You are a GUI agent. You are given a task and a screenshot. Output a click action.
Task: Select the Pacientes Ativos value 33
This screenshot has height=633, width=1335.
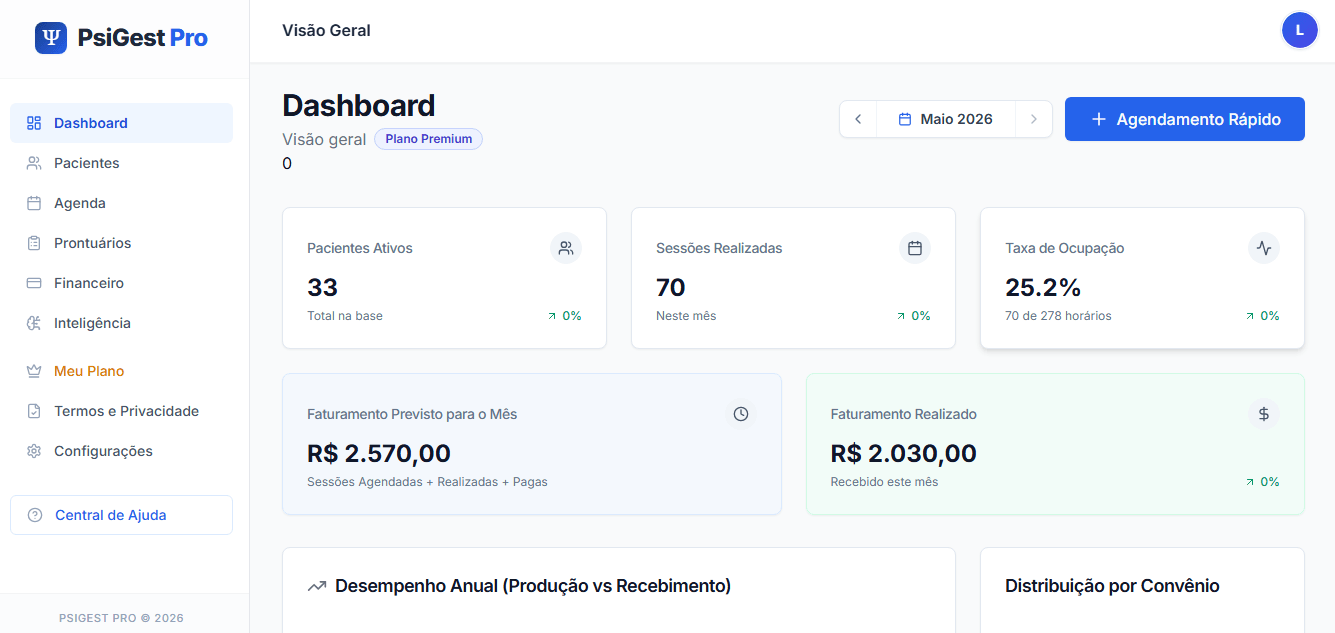[x=322, y=288]
